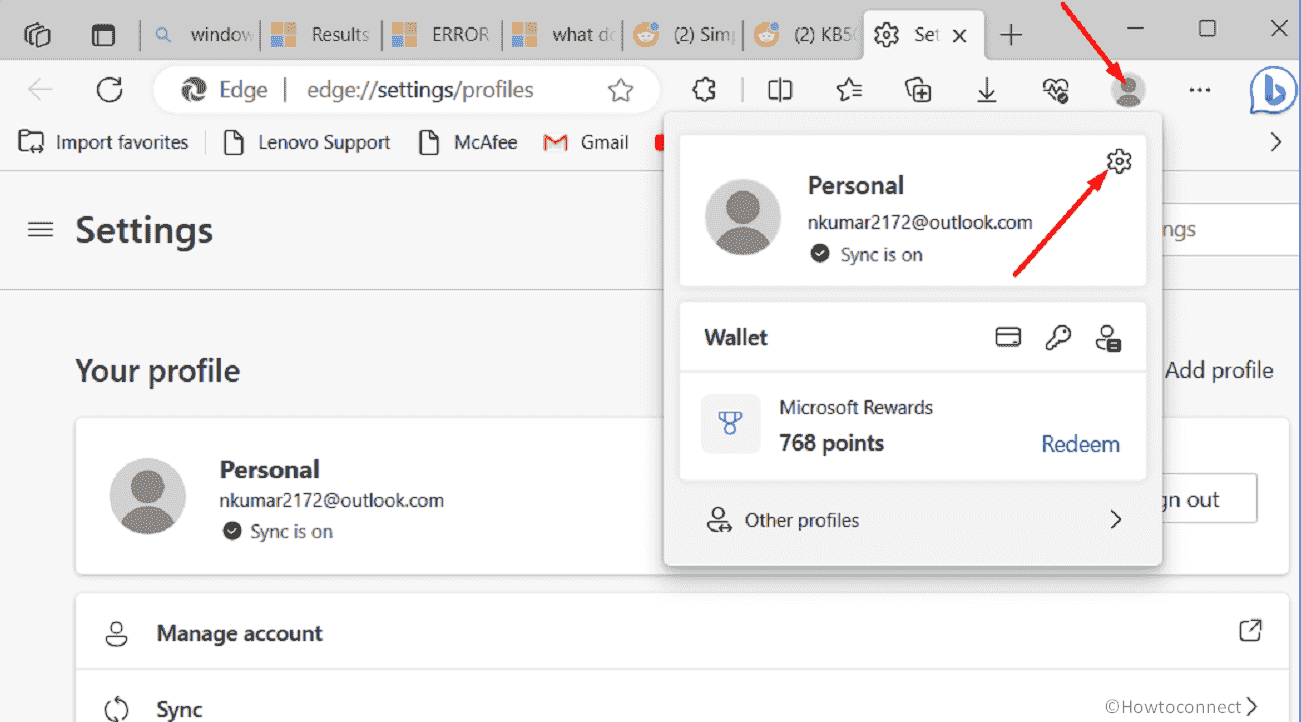Open a new tab with plus
The image size is (1301, 722).
click(1011, 35)
